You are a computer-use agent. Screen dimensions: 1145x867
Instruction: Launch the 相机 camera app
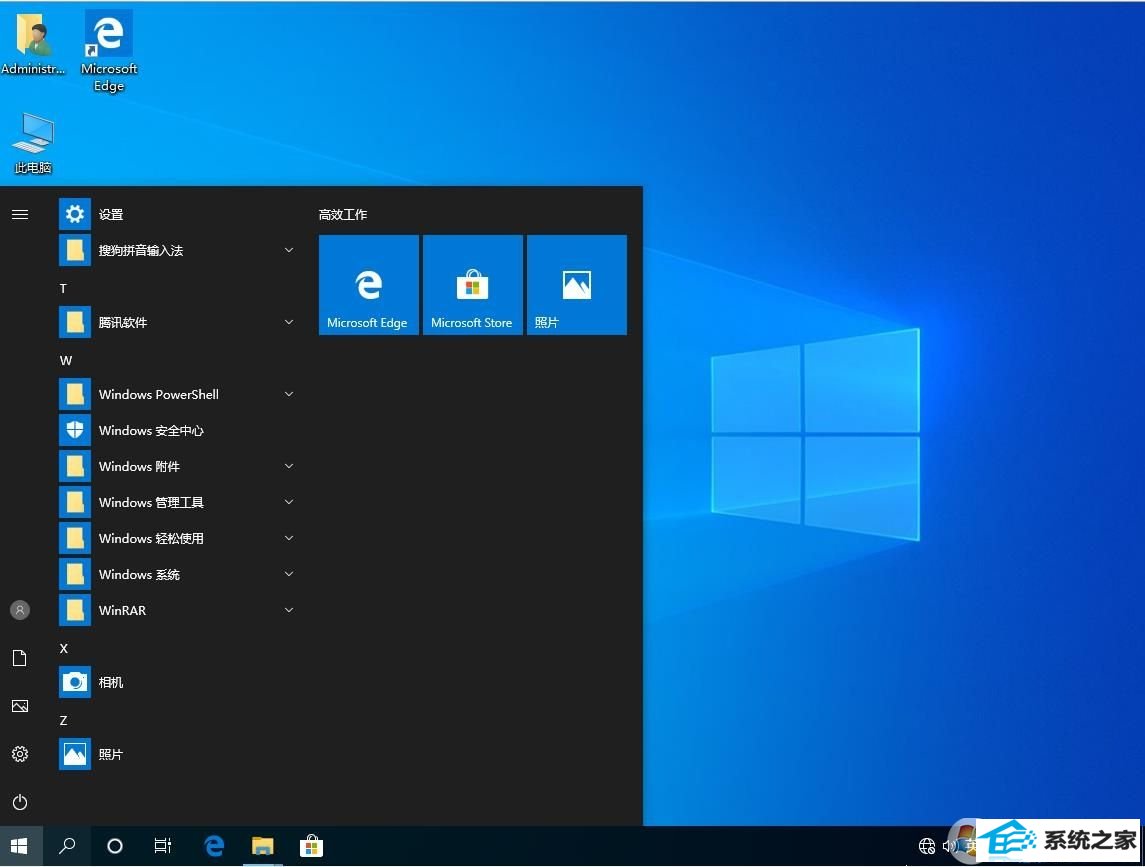pos(179,682)
